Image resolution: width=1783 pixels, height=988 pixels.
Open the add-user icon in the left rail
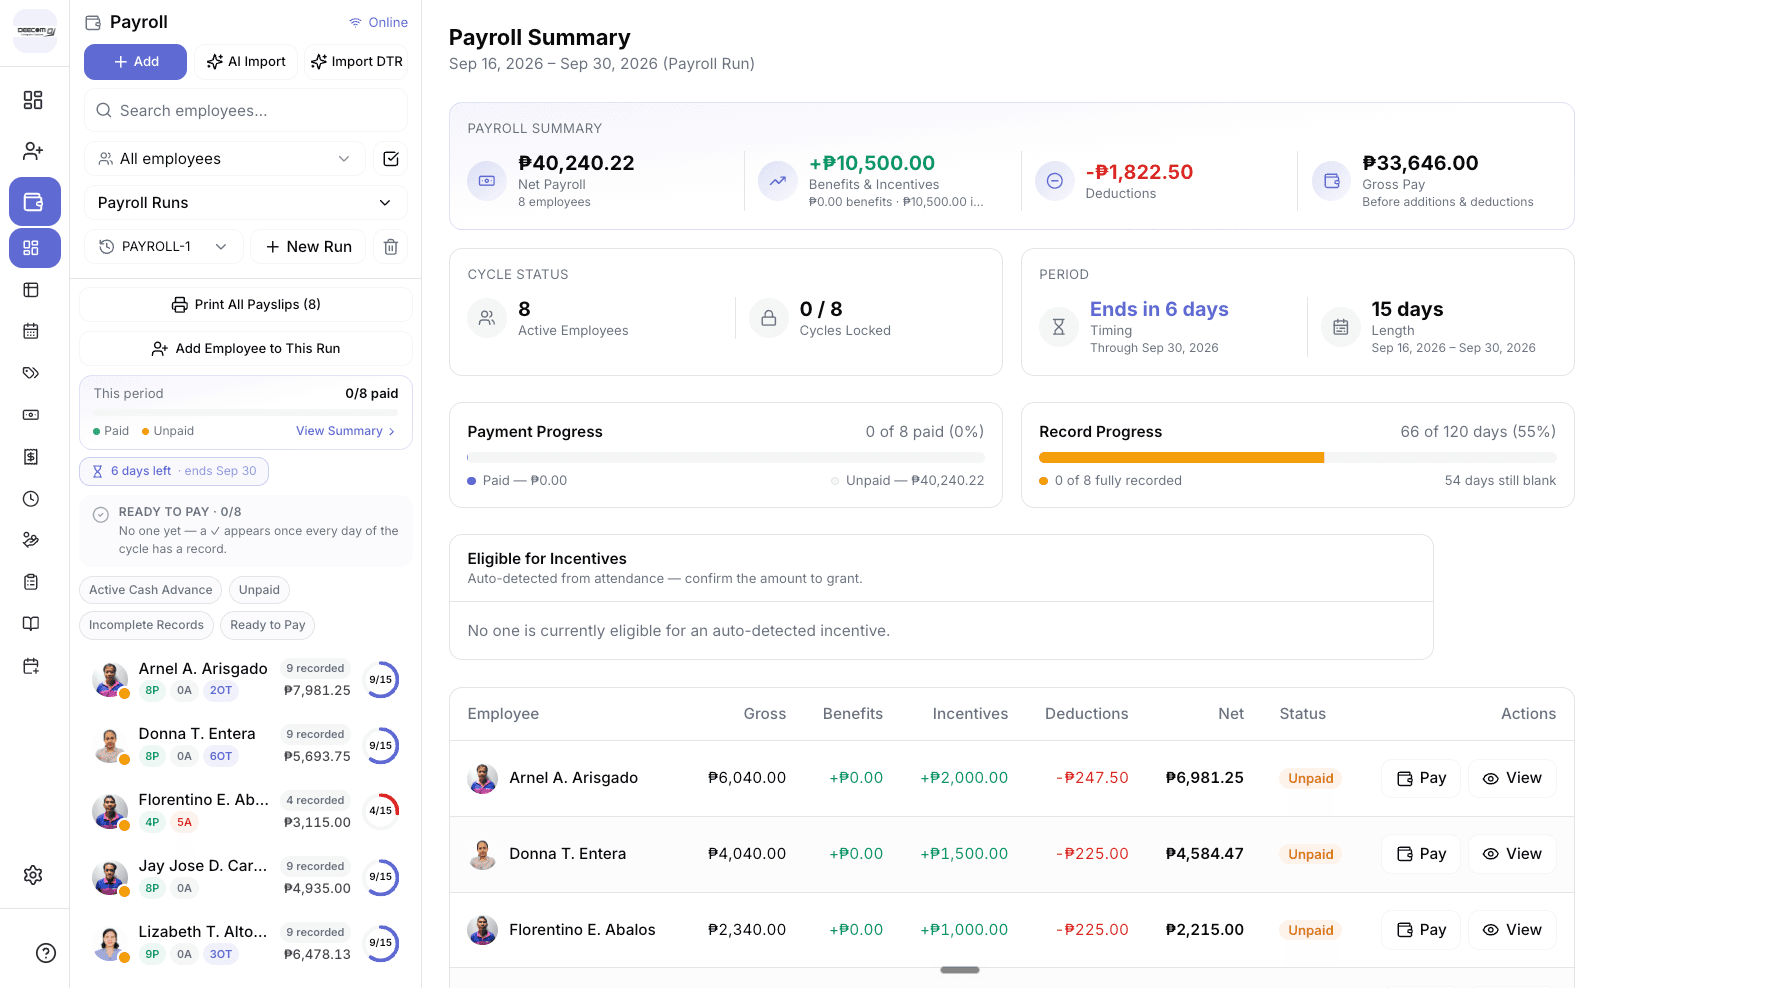click(x=33, y=151)
